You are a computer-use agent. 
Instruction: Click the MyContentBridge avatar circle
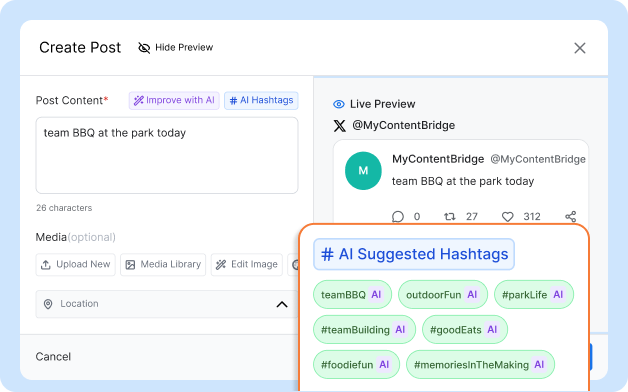(363, 171)
